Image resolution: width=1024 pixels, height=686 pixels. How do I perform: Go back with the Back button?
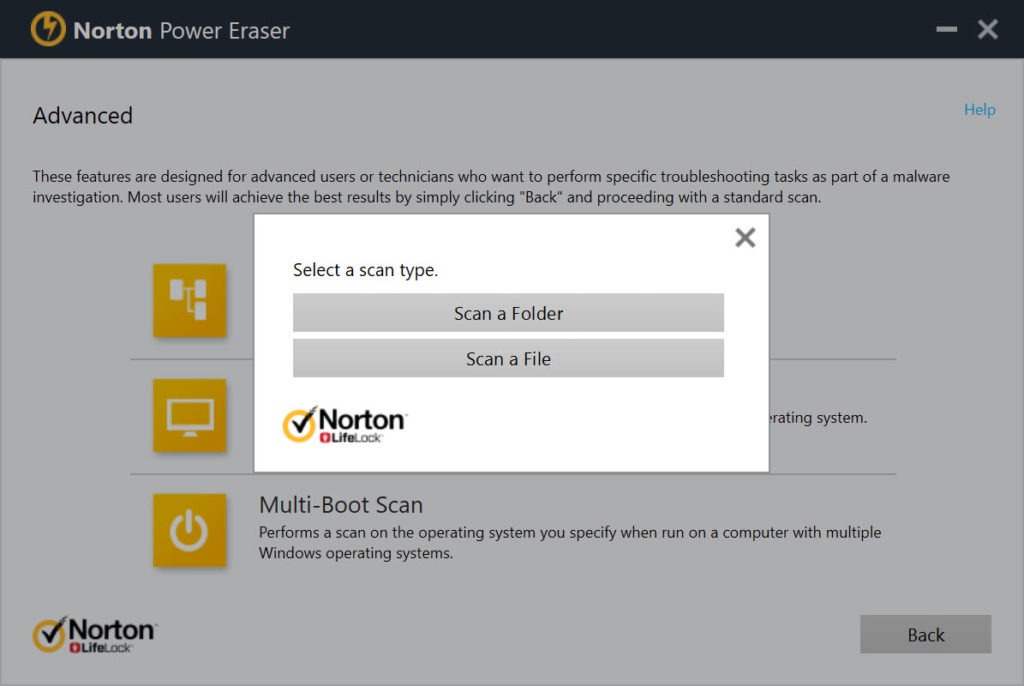point(925,634)
